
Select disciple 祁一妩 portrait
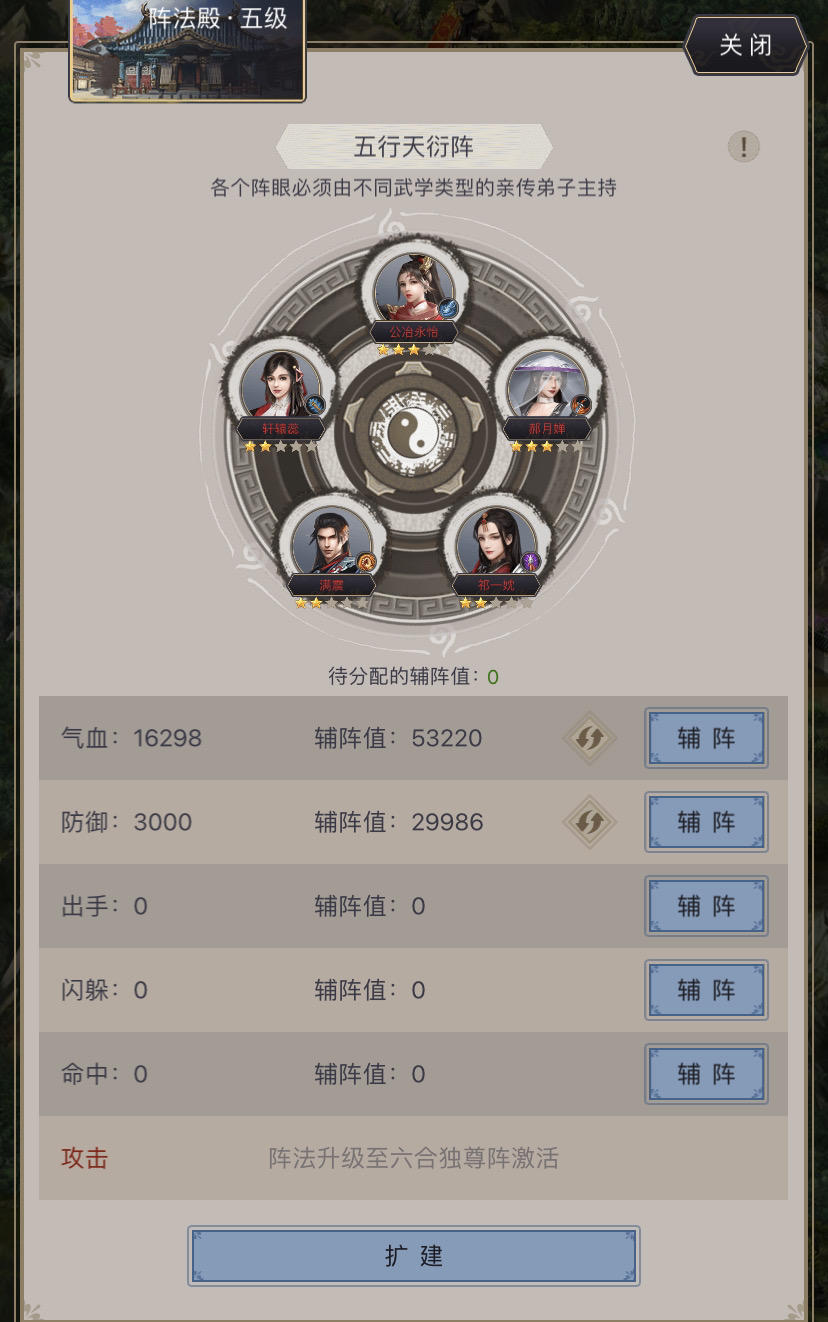click(x=496, y=542)
